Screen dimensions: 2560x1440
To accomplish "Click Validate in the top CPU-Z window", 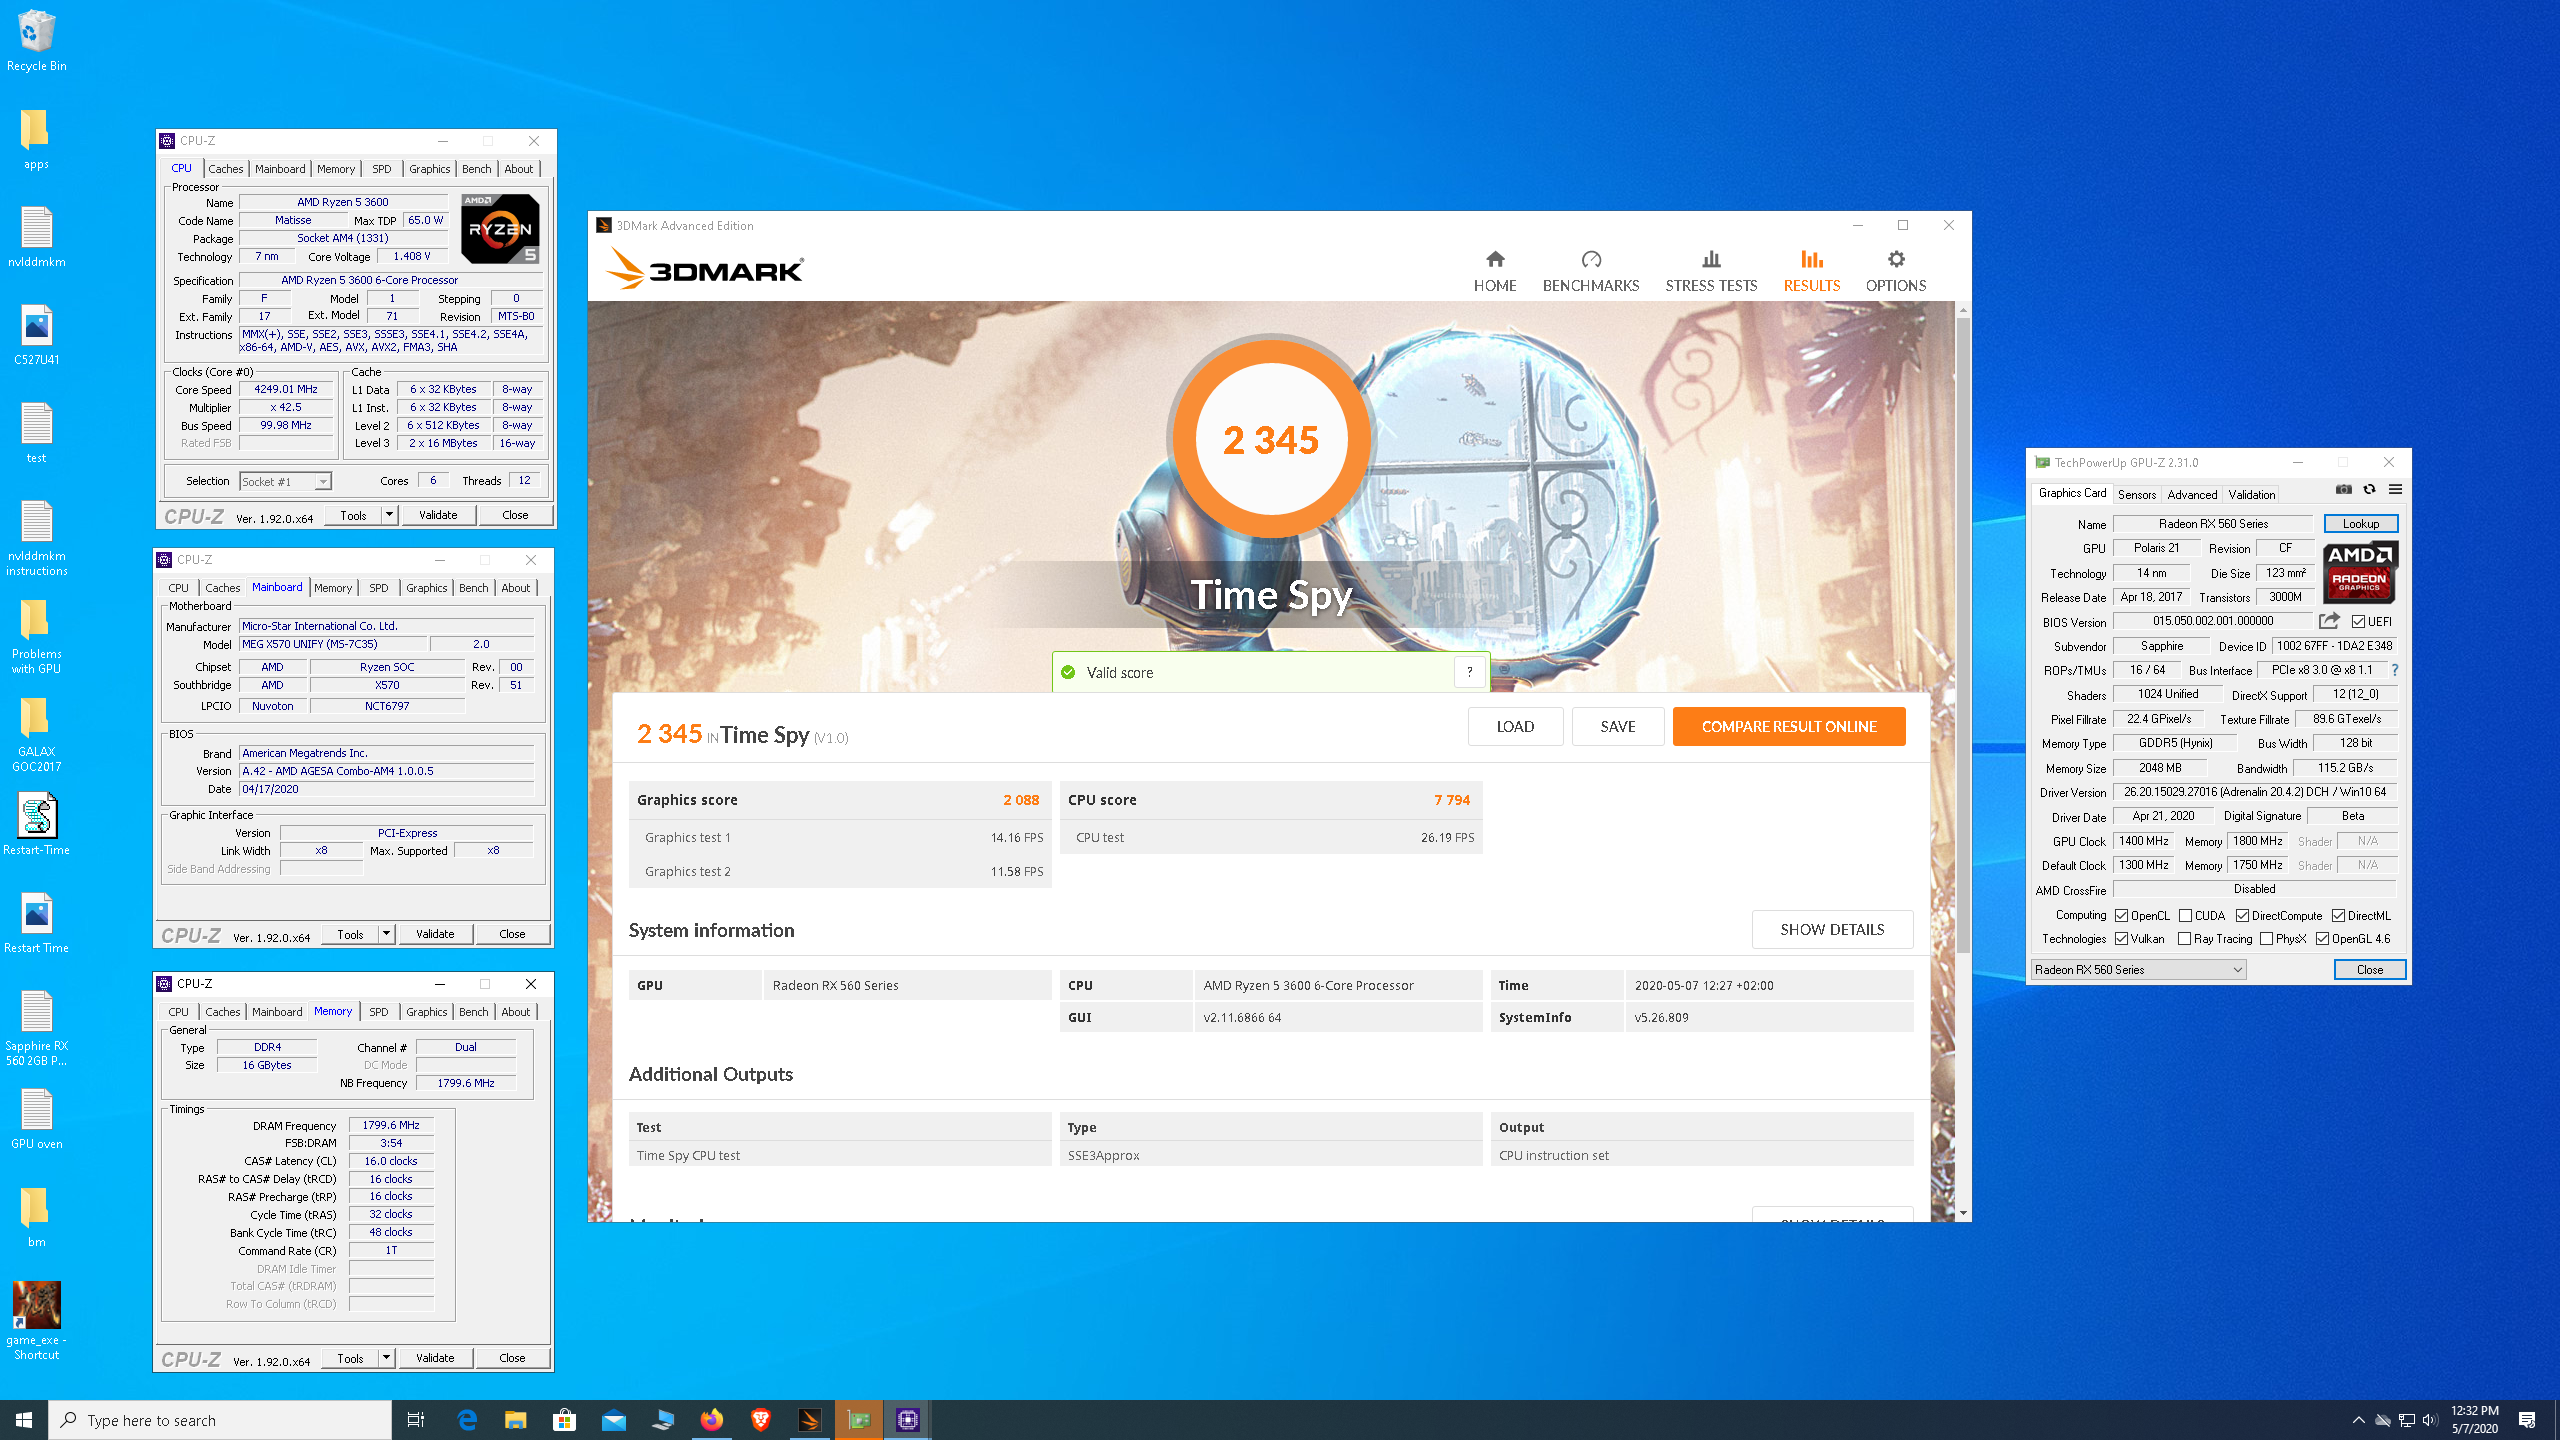I will coord(438,515).
